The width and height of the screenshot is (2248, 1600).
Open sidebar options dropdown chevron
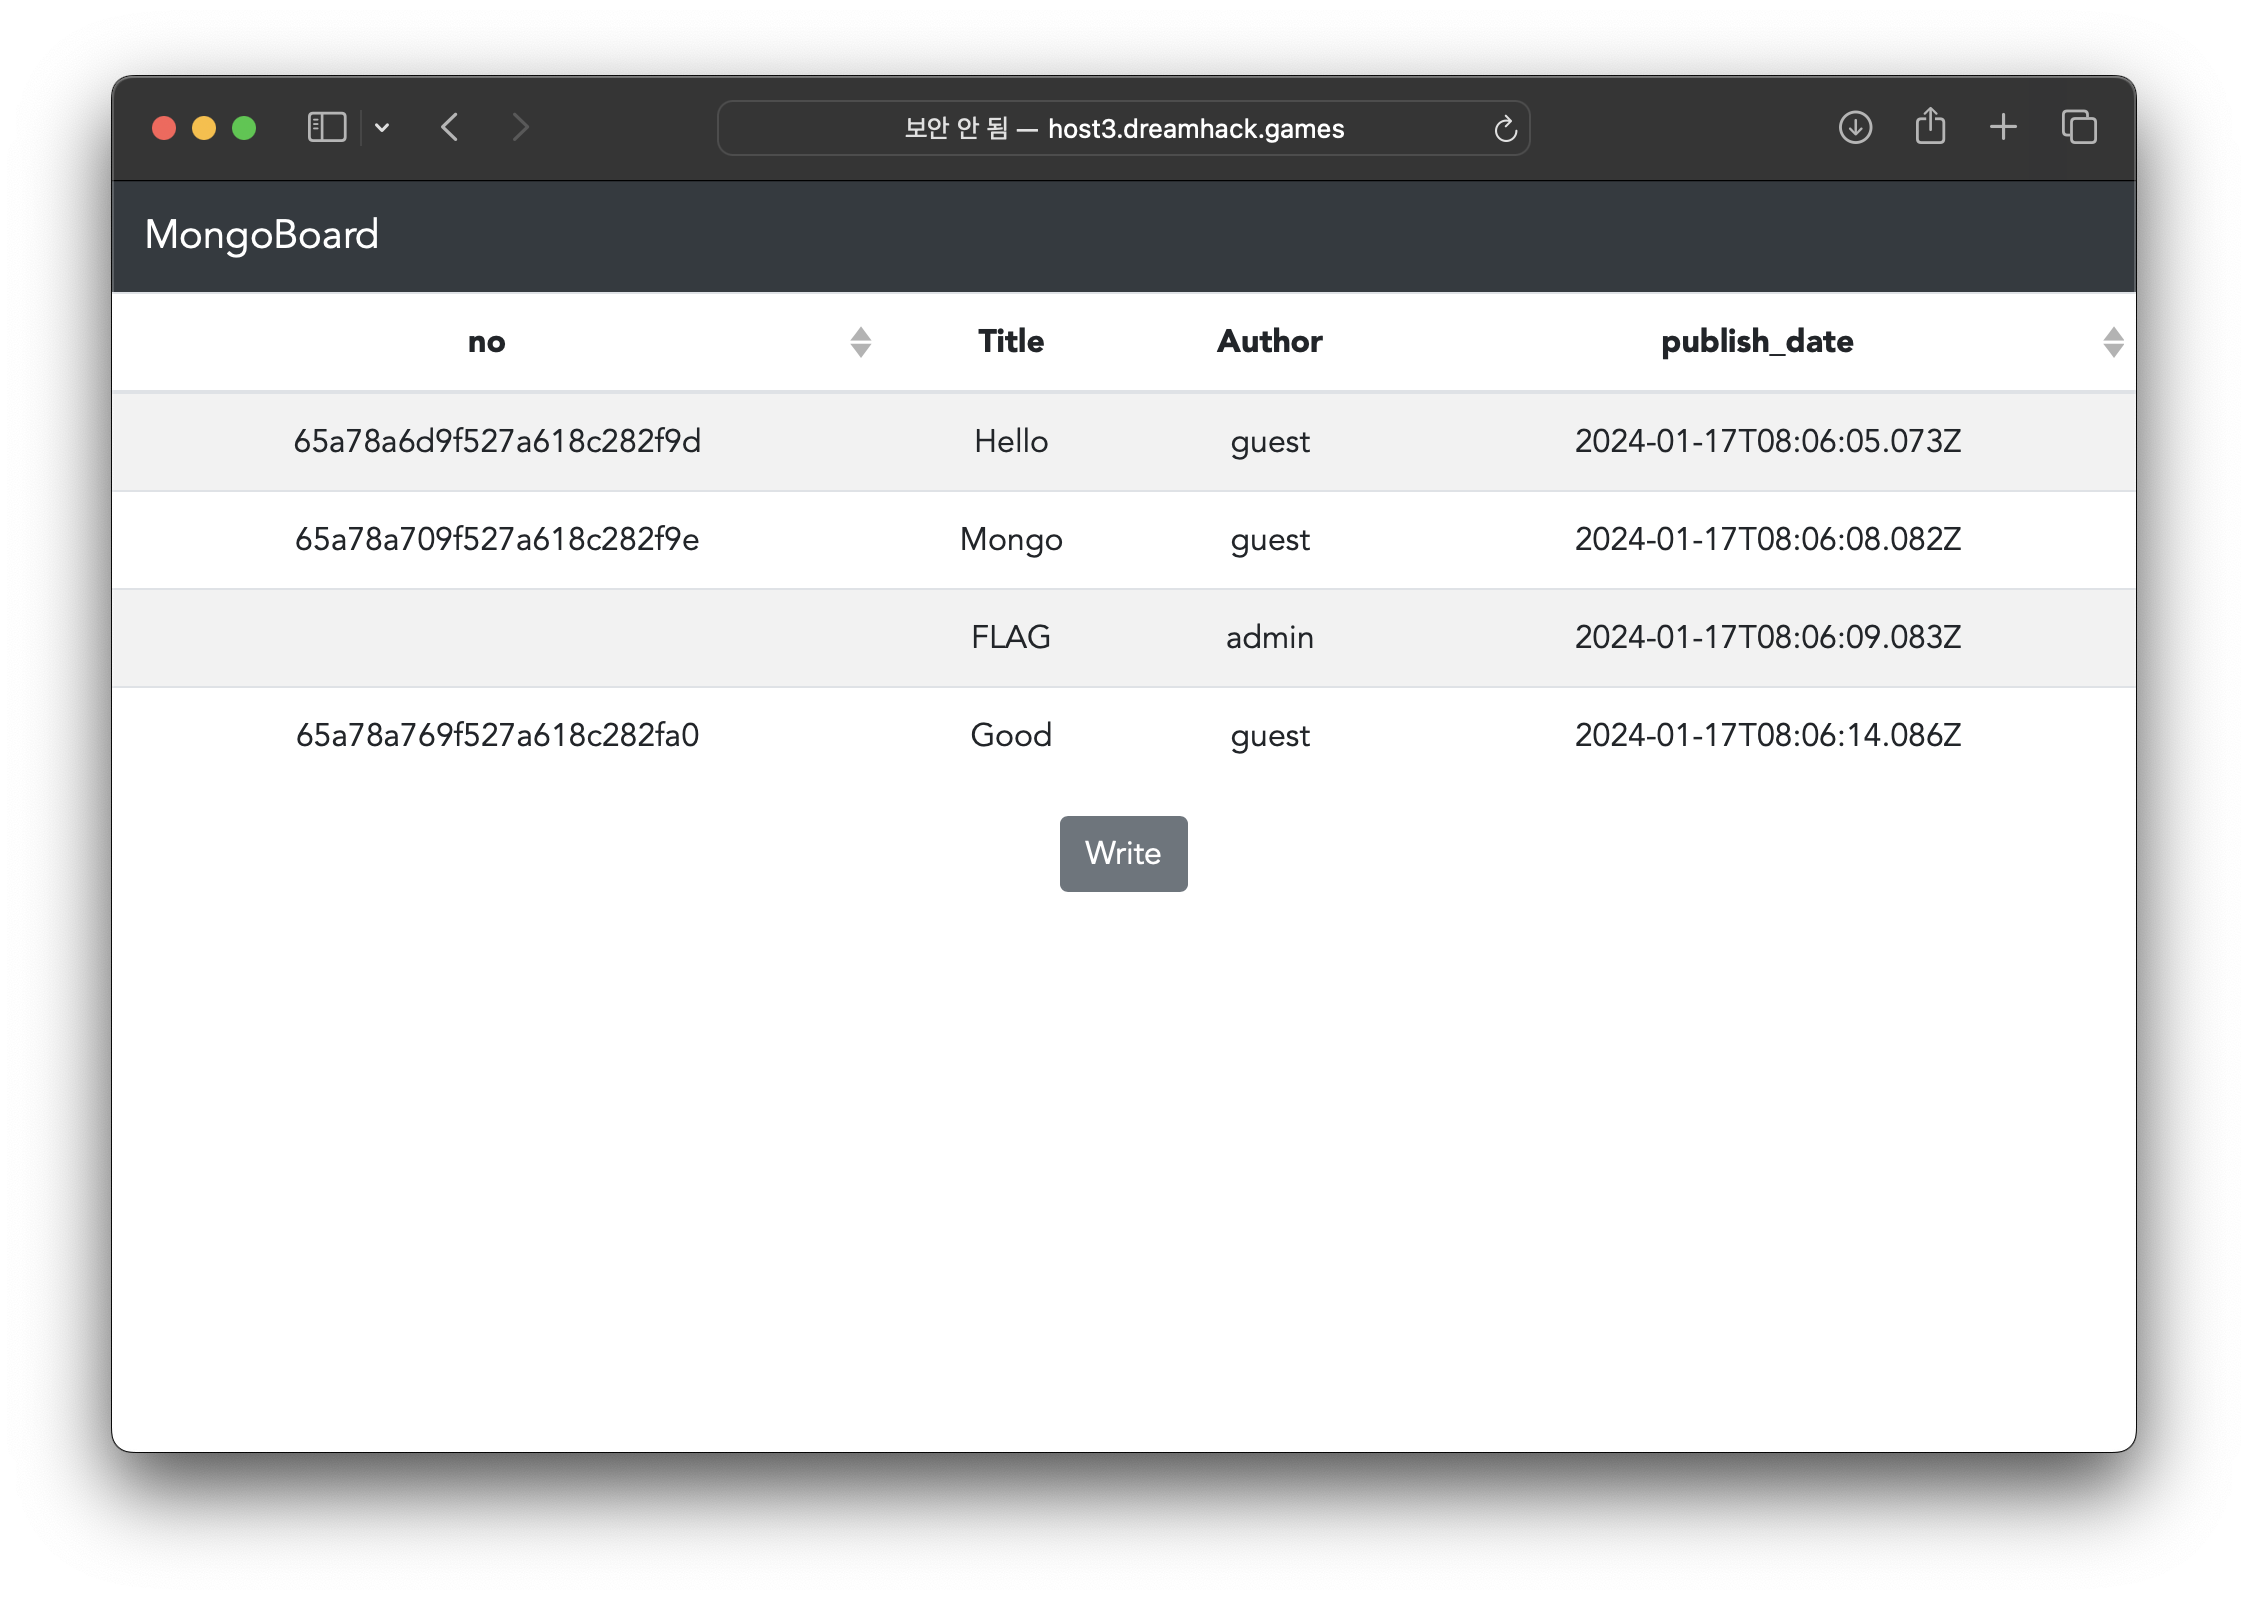tap(382, 128)
